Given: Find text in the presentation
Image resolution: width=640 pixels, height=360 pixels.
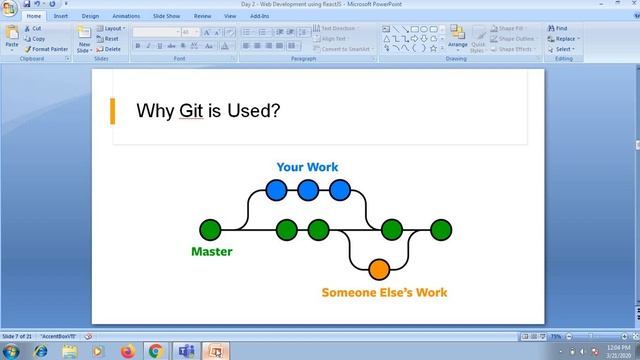Looking at the screenshot, I should coord(558,29).
